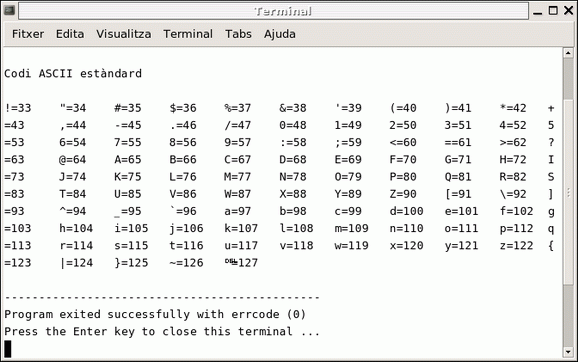
Task: Open the Ajuda help menu
Action: (279, 34)
